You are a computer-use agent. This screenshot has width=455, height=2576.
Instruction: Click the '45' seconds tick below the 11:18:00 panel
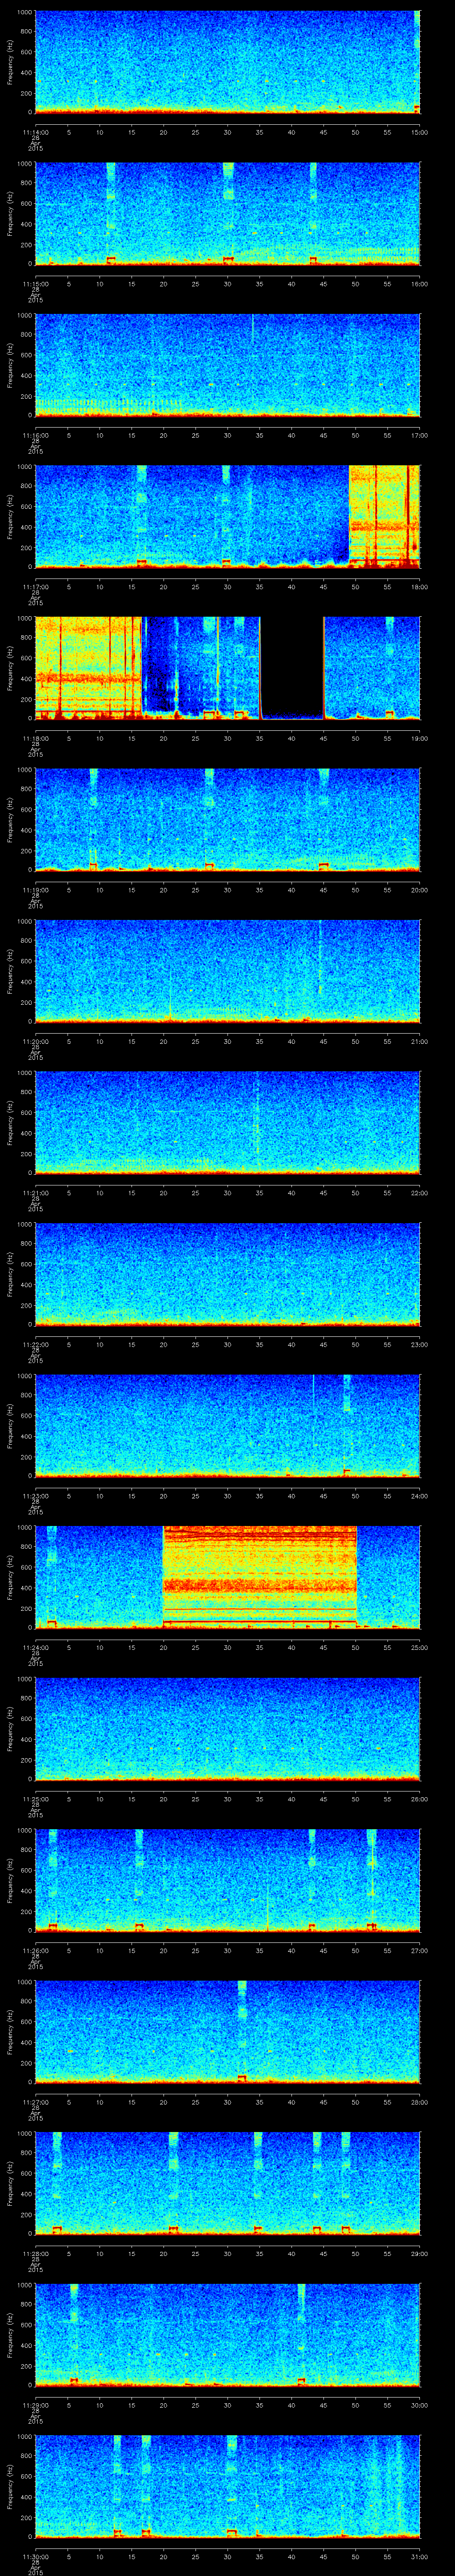(x=324, y=738)
